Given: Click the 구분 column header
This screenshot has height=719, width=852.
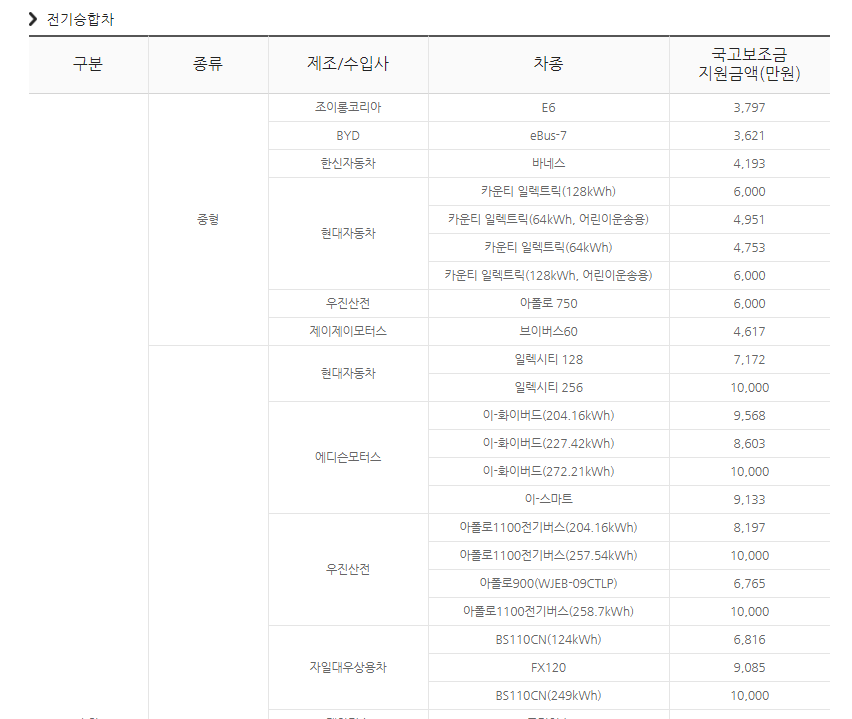Looking at the screenshot, I should (x=88, y=64).
